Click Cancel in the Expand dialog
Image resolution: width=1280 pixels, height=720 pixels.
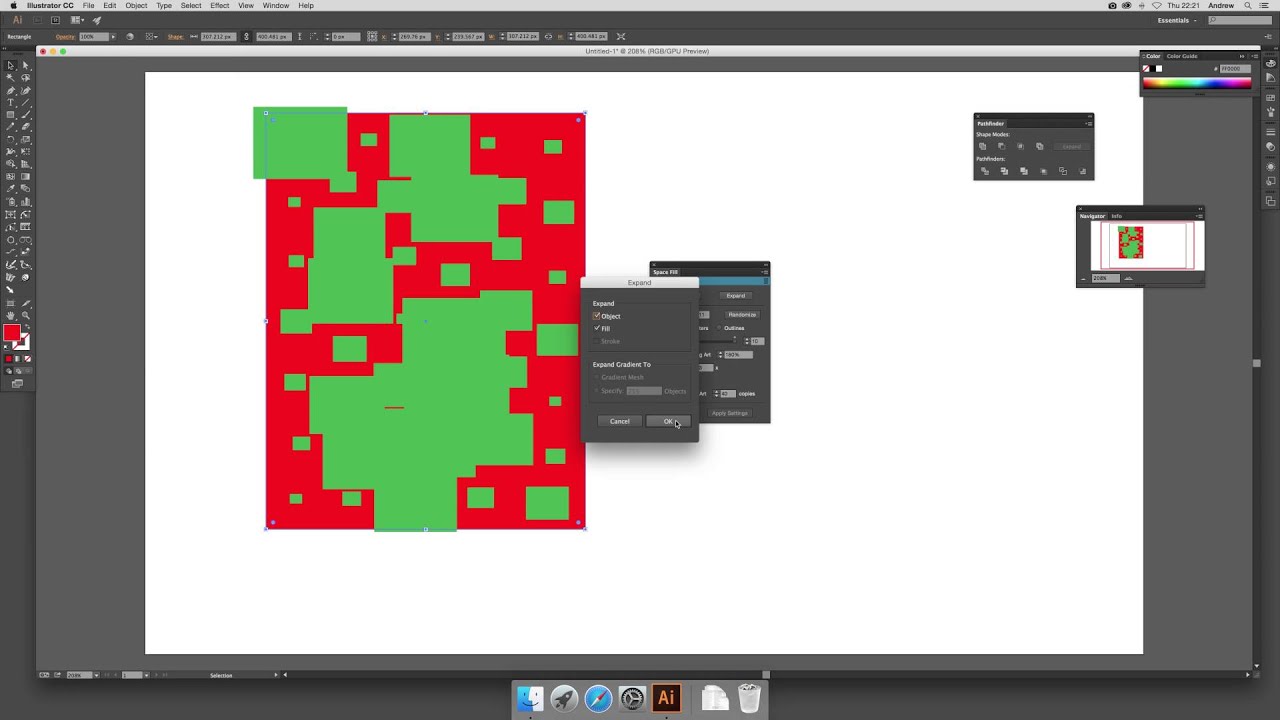pos(619,421)
